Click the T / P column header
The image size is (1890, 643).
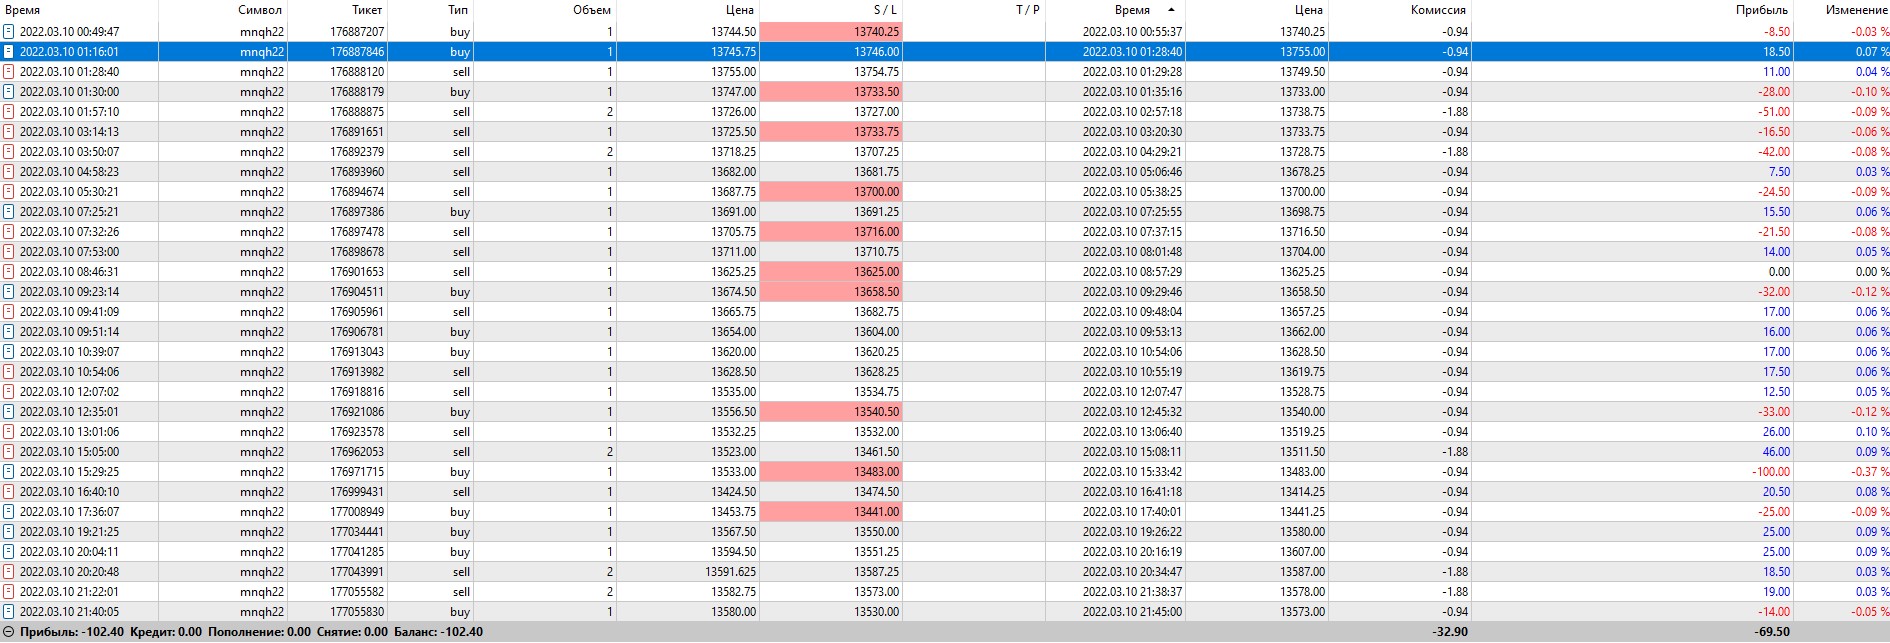(1027, 10)
